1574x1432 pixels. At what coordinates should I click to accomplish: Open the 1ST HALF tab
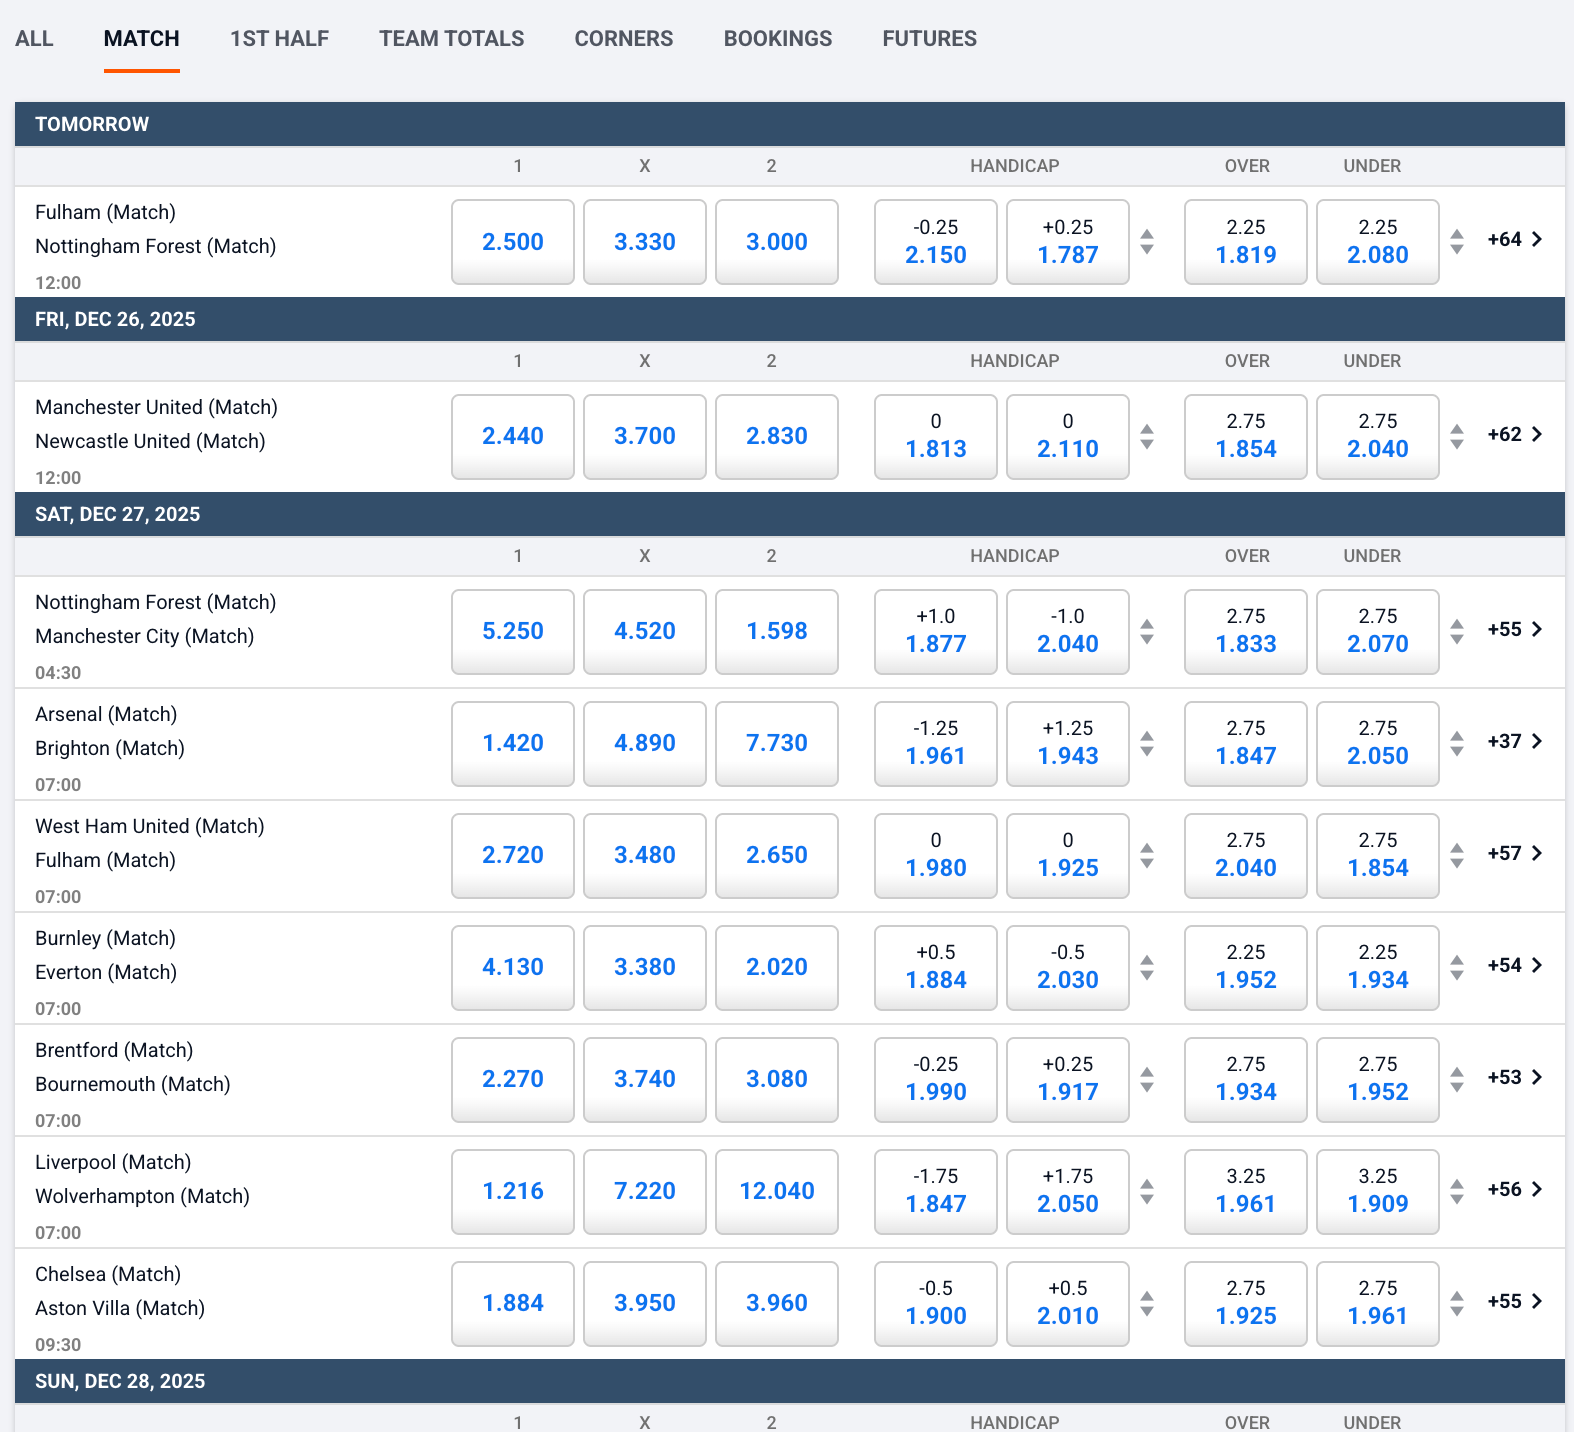[x=279, y=39]
